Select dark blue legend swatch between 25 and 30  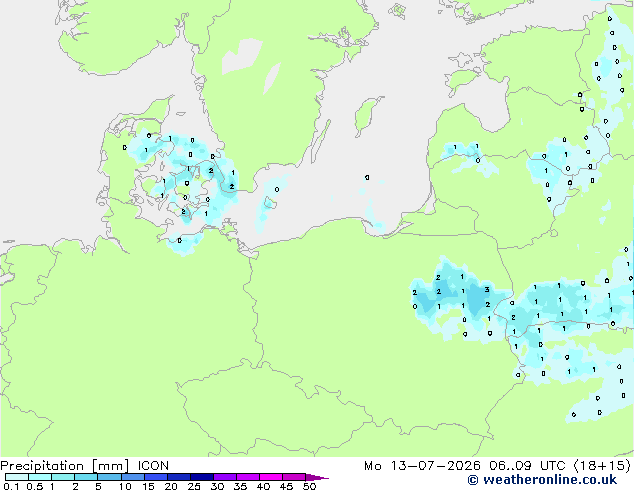[x=202, y=477]
